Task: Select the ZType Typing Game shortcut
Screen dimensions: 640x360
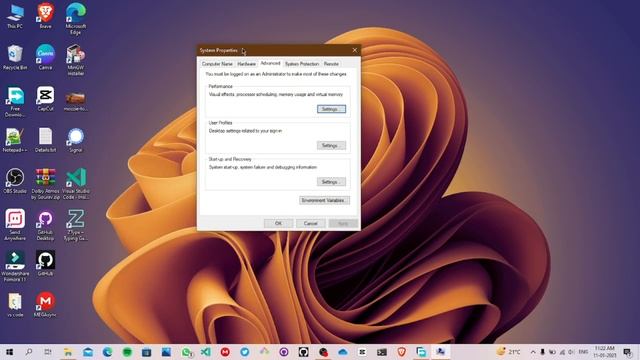Action: coord(76,225)
